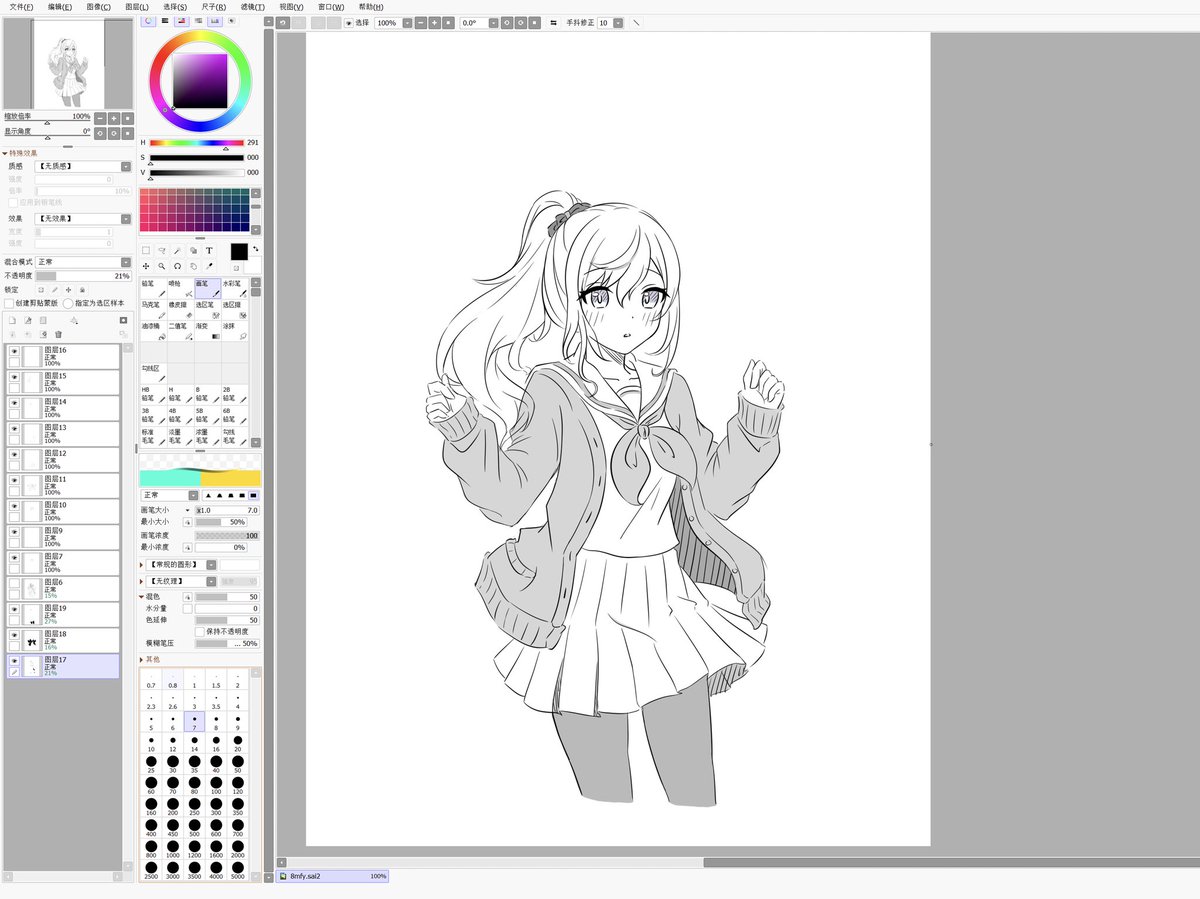Select the 渐变 gradient tool
The image size is (1200, 899).
click(x=207, y=331)
